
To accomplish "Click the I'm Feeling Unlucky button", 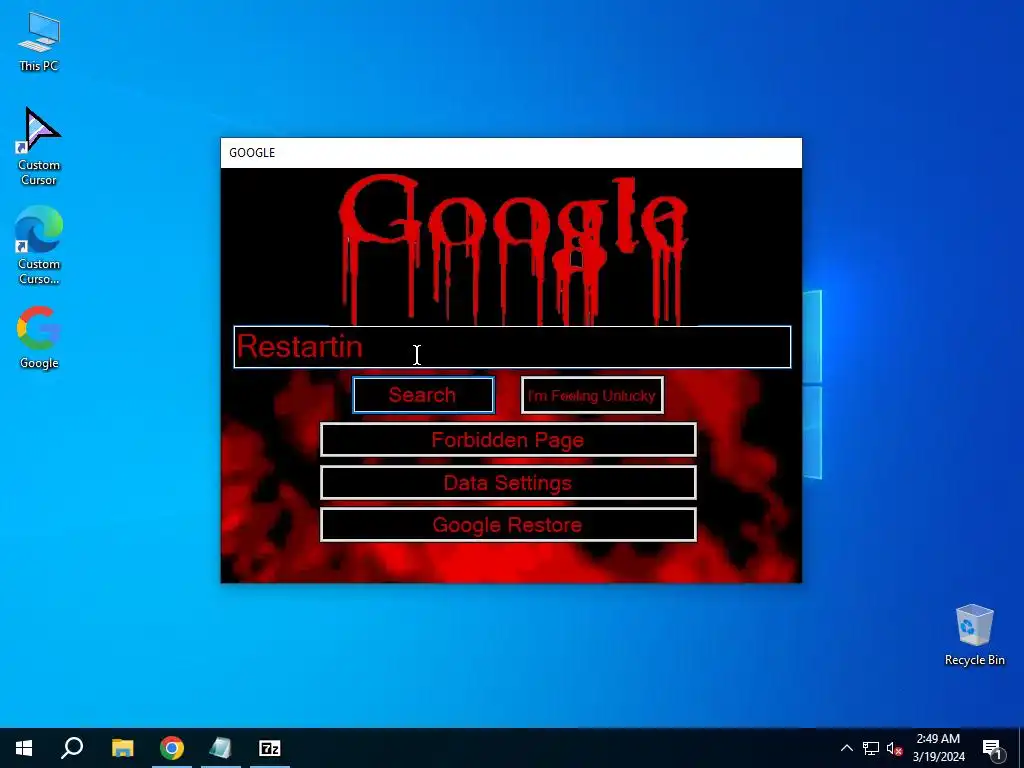I will click(592, 395).
